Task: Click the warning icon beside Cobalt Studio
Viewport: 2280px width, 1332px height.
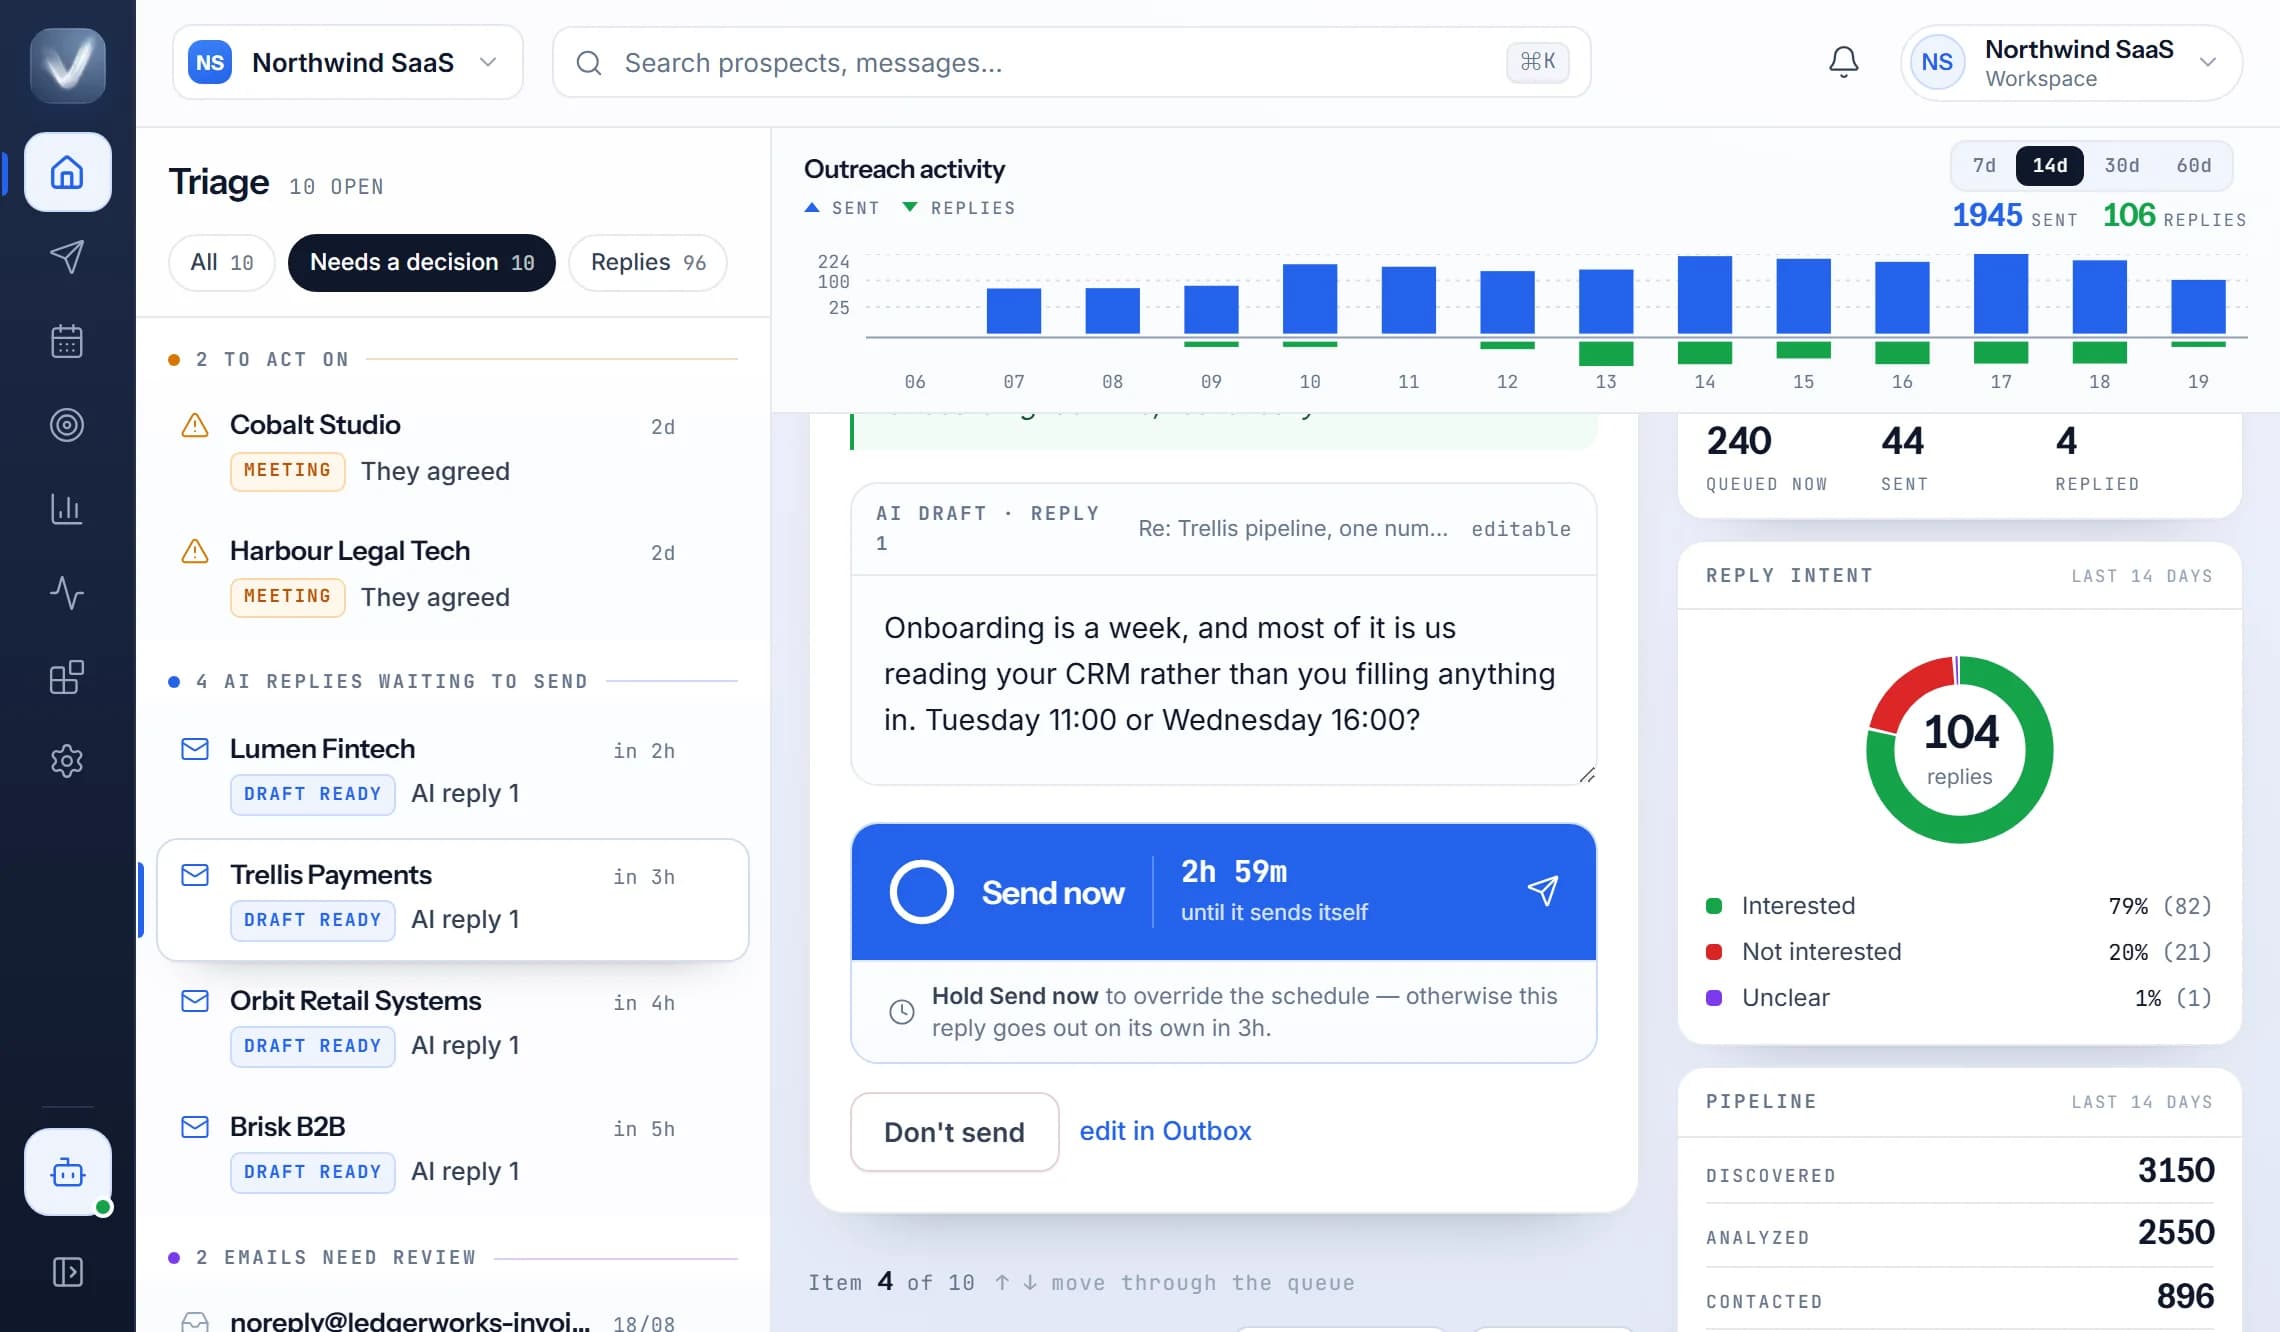Action: pyautogui.click(x=195, y=425)
